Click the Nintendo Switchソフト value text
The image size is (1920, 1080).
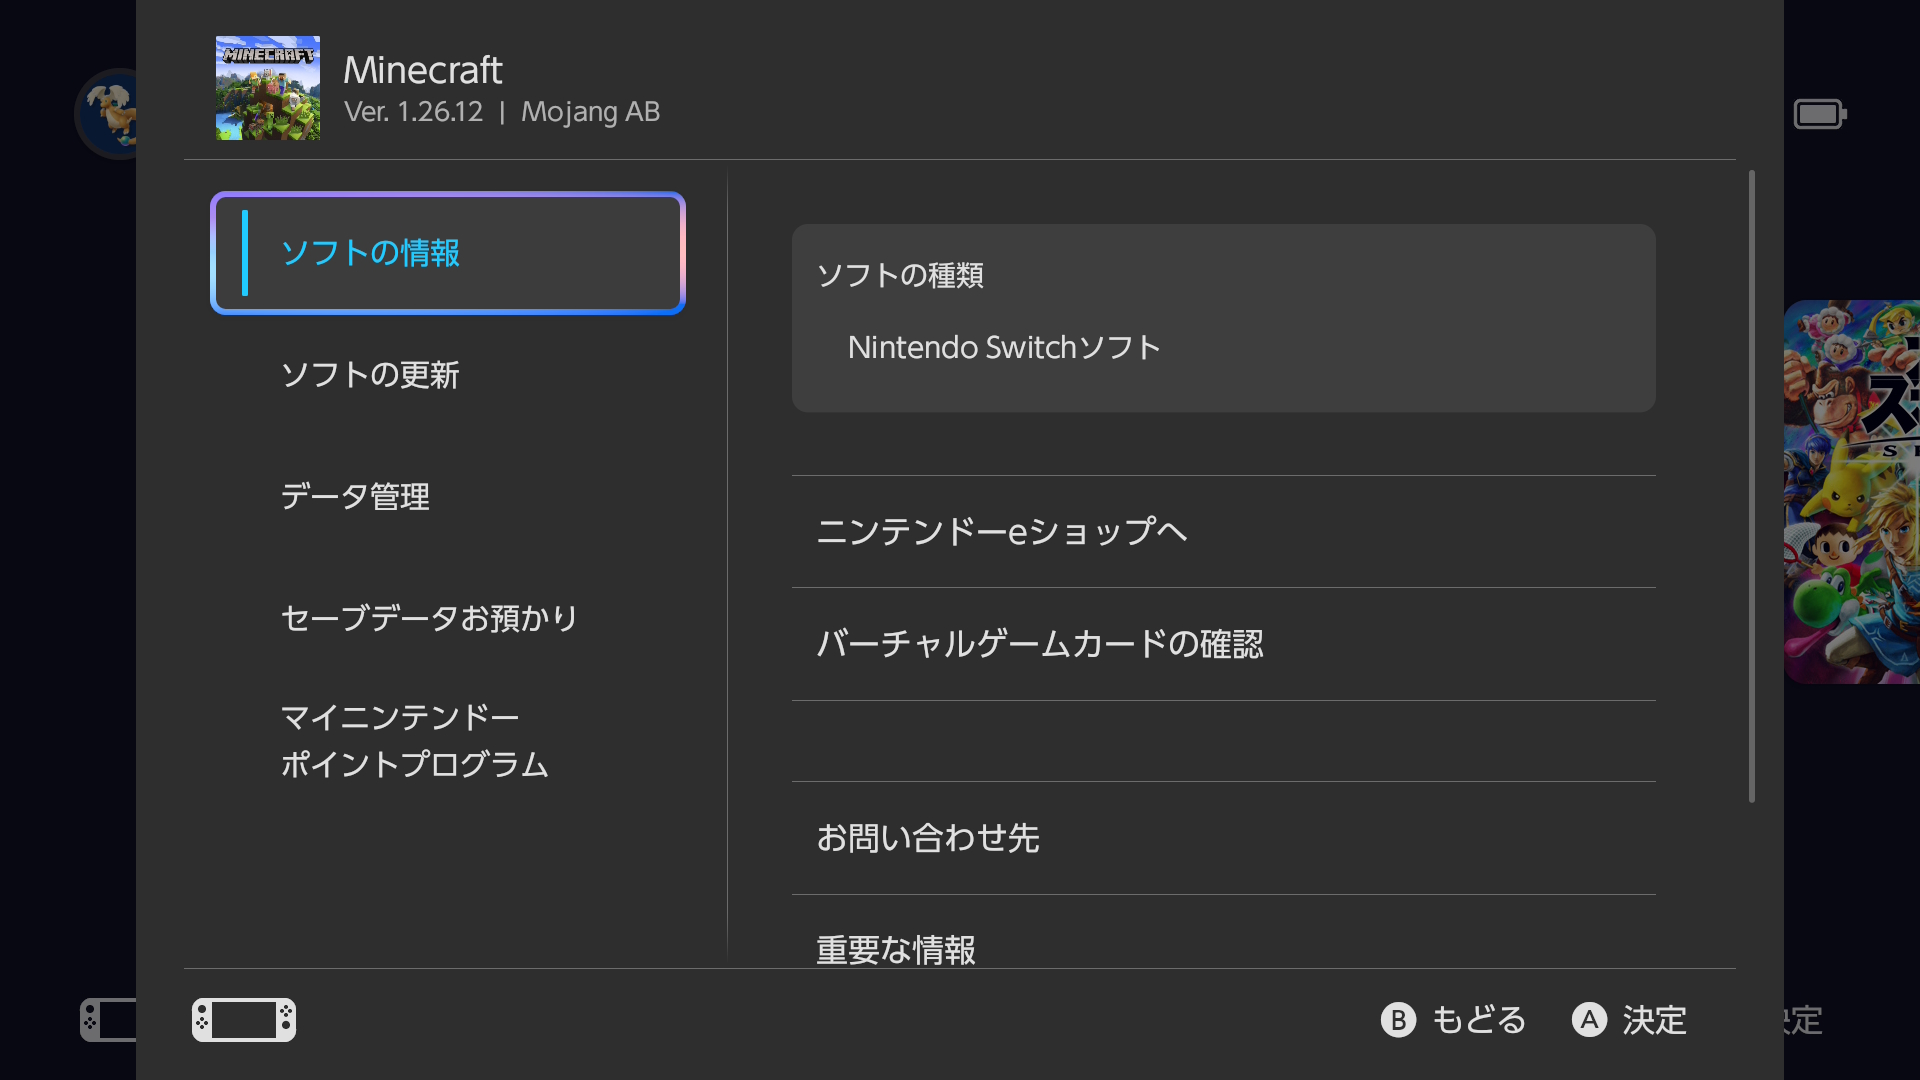coord(1004,347)
